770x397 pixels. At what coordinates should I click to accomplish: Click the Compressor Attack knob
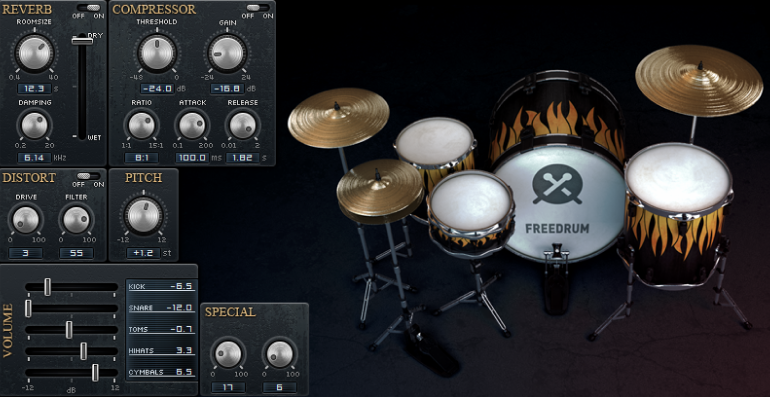[192, 125]
